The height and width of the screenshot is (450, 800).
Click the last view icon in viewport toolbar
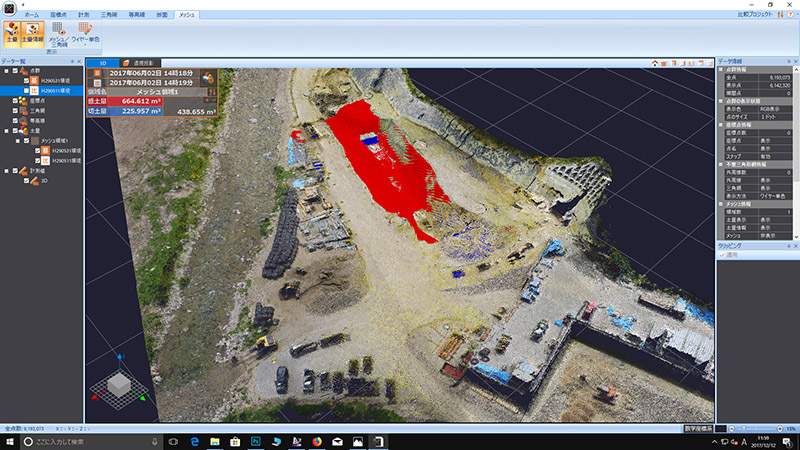(x=710, y=63)
